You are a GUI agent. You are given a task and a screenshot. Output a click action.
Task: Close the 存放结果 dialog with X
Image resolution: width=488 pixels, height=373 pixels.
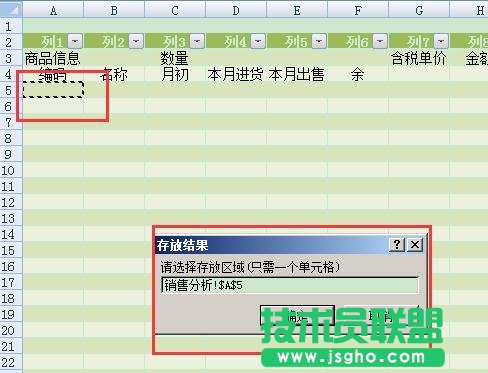pos(415,245)
